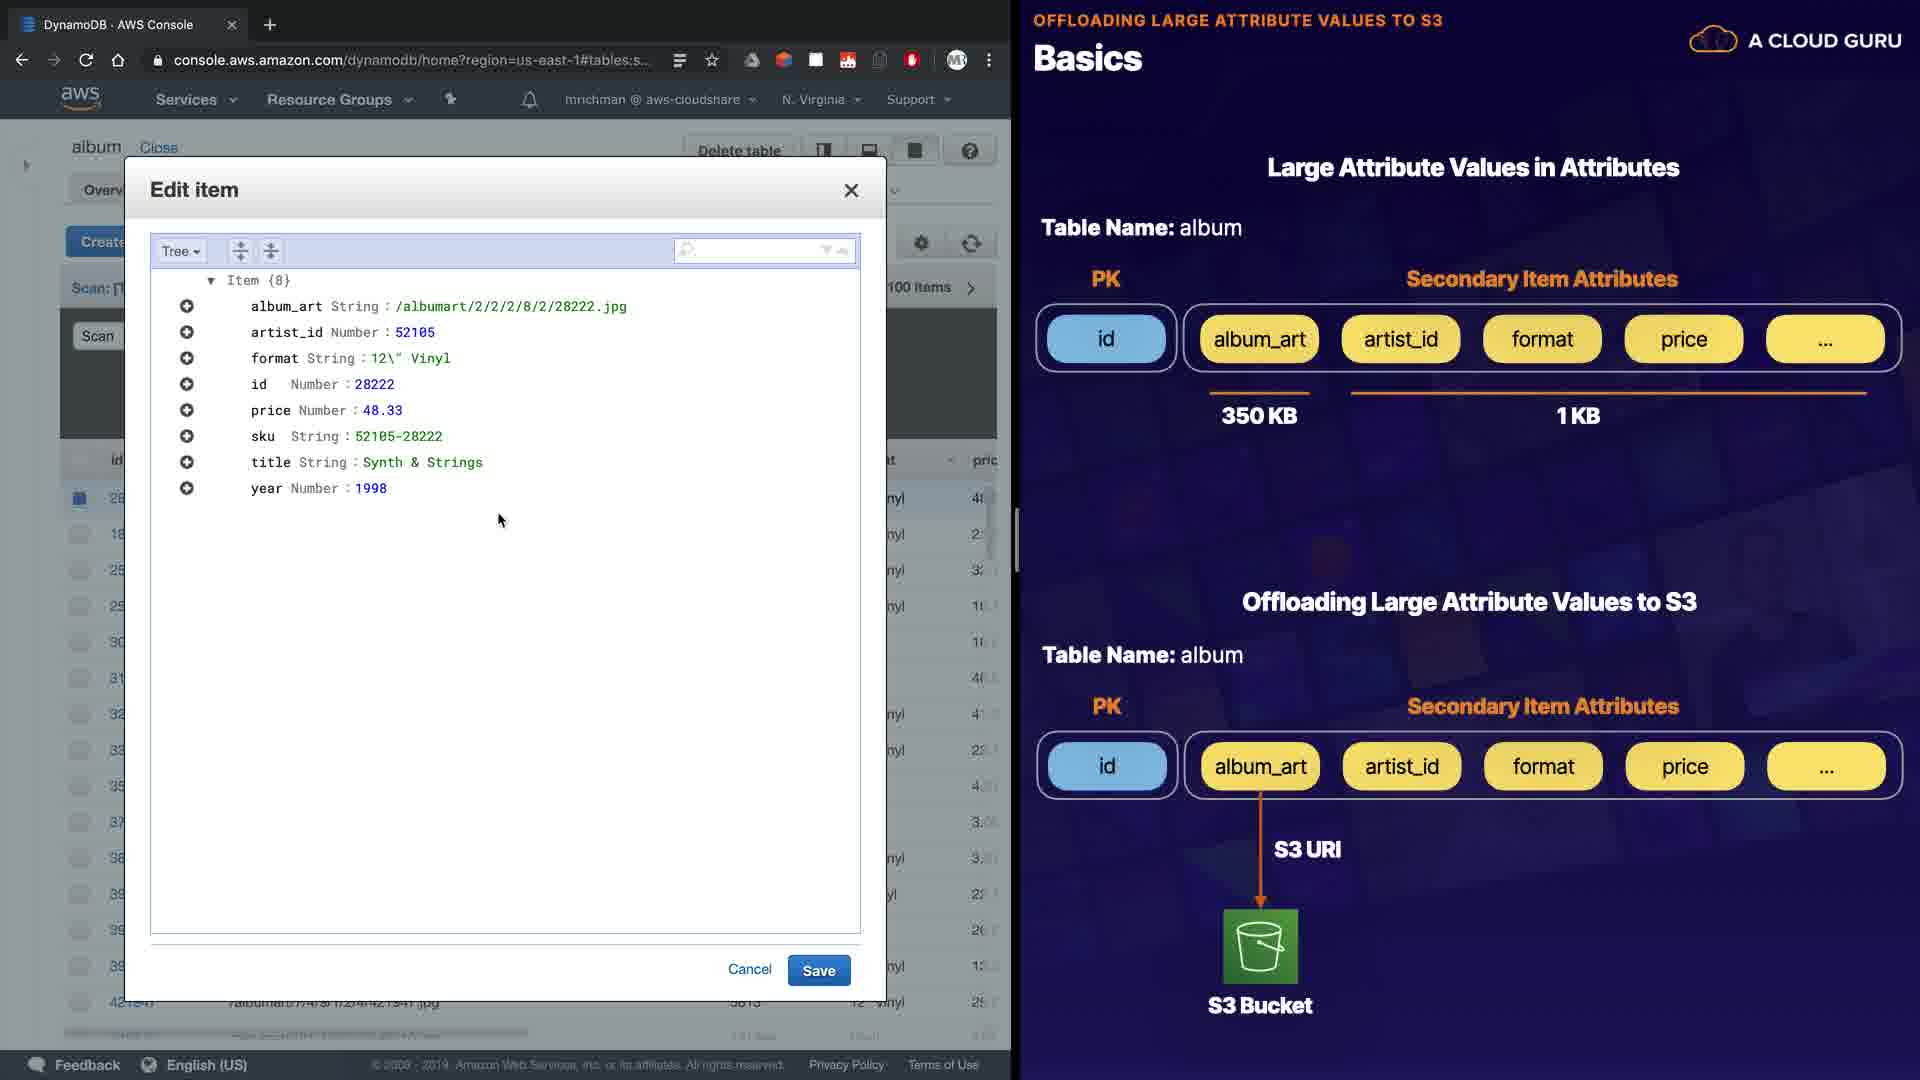Click the plus icon beside album_art attribute
The image size is (1920, 1080).
(186, 306)
